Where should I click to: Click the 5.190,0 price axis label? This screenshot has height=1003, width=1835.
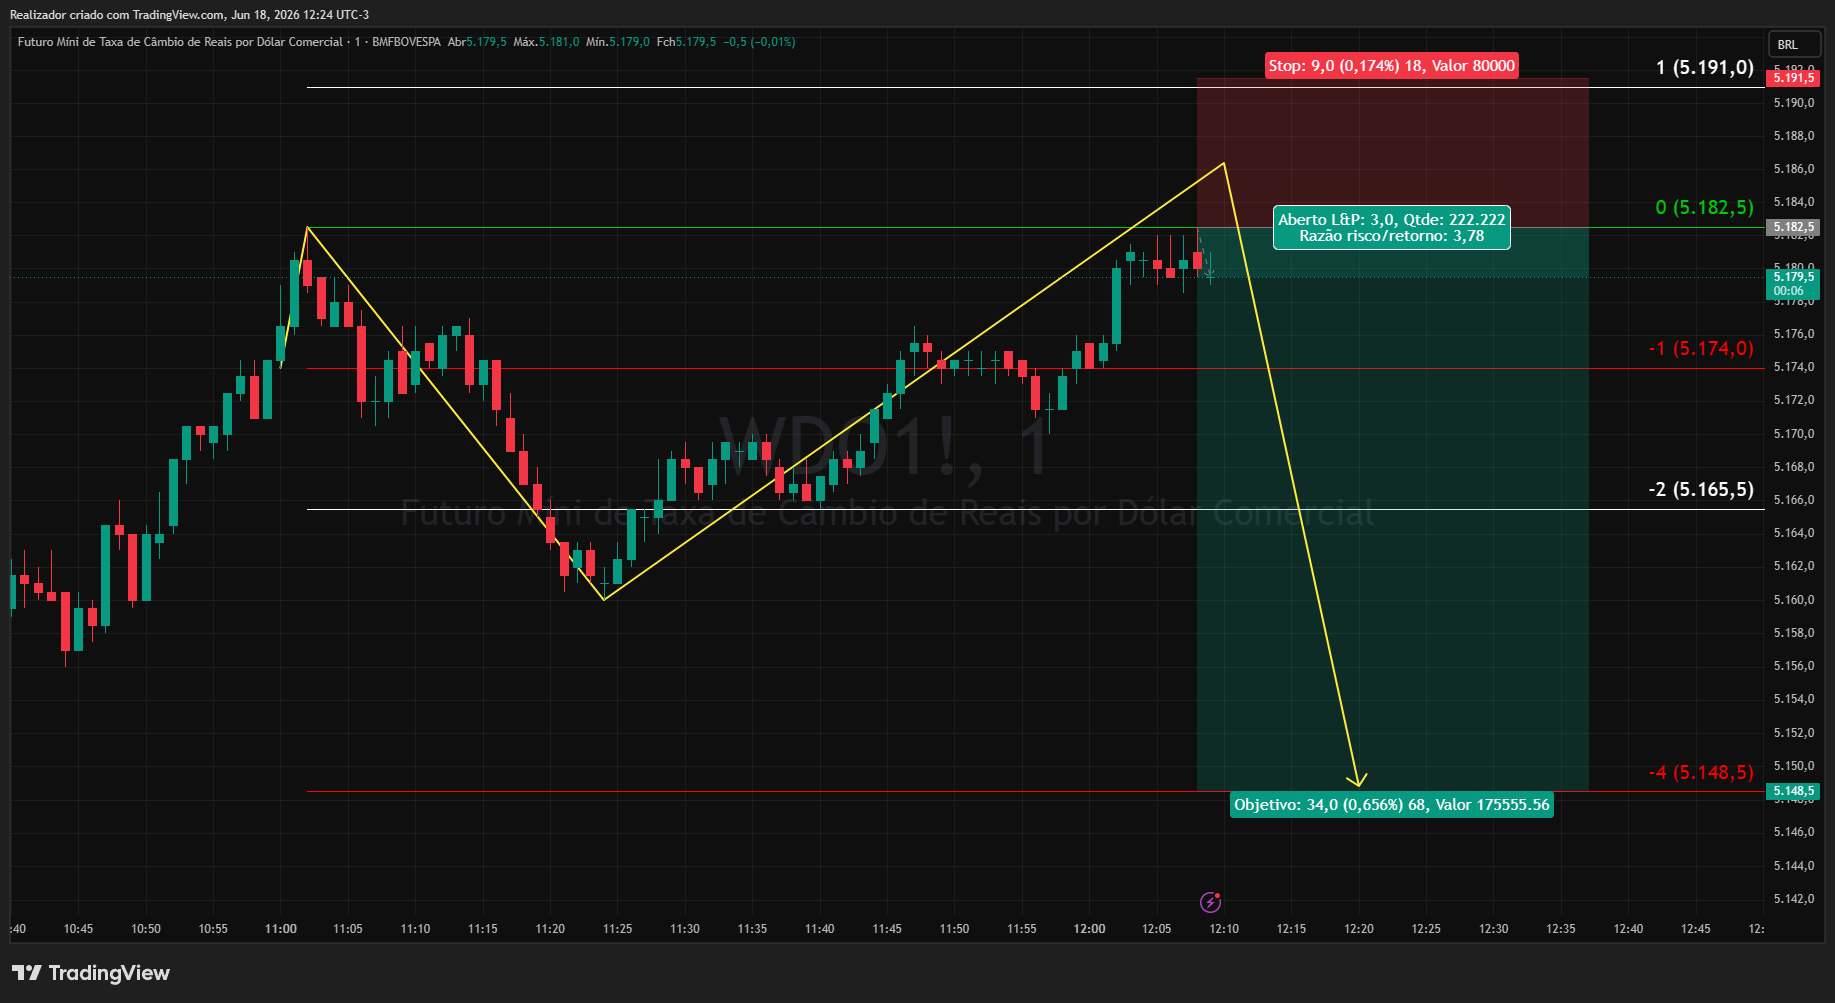1794,103
